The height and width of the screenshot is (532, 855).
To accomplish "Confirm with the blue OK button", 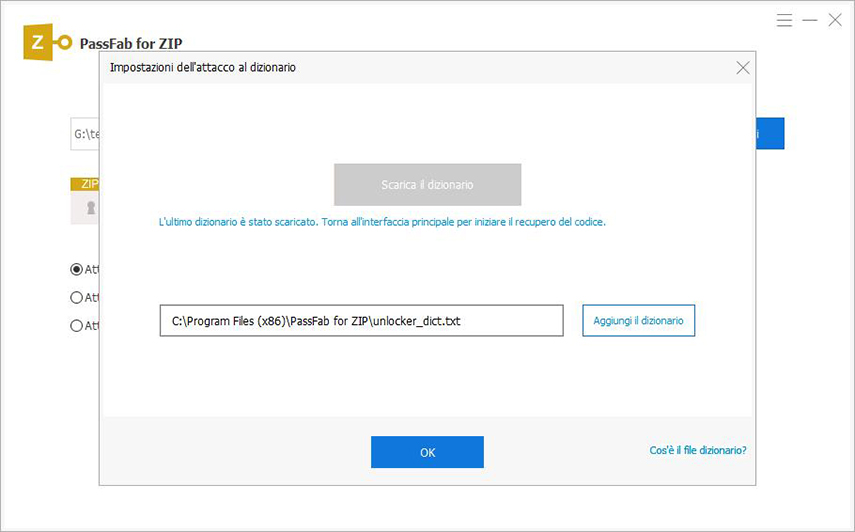I will pyautogui.click(x=427, y=452).
